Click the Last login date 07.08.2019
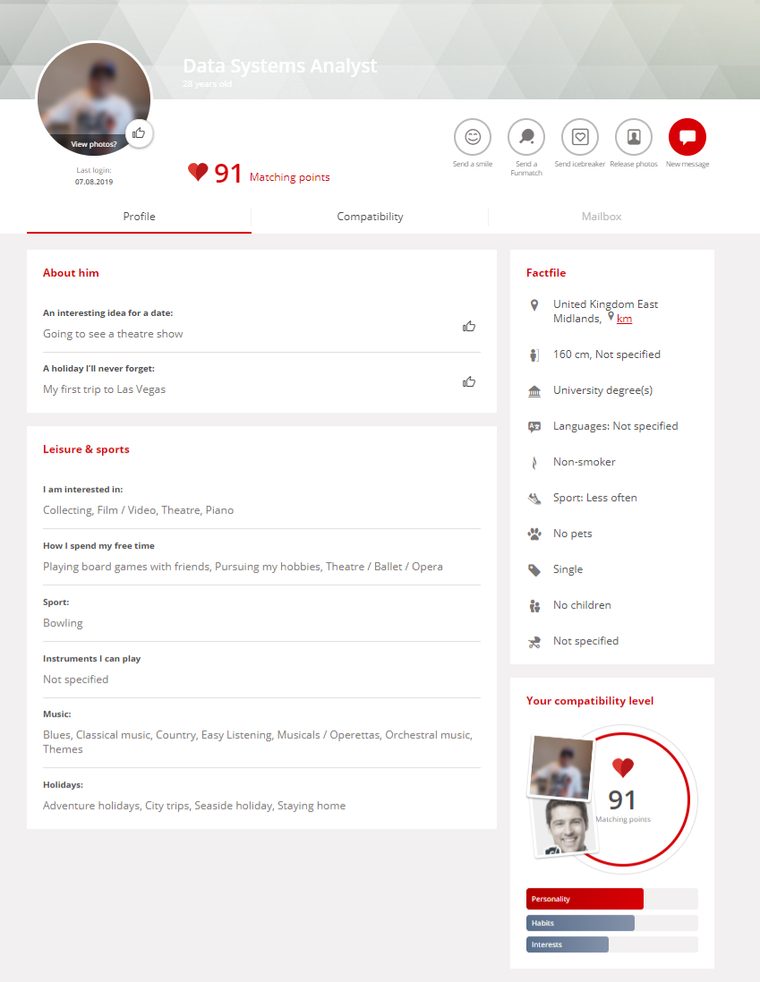 coord(94,182)
